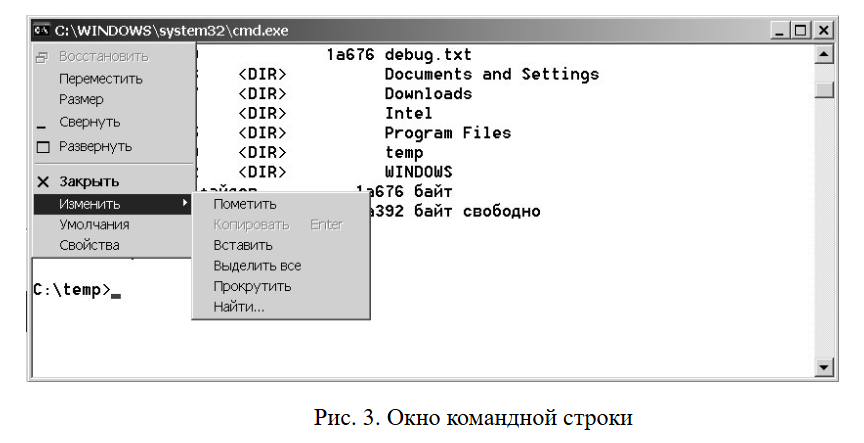Expand the Изменить submenu arrow

[185, 204]
